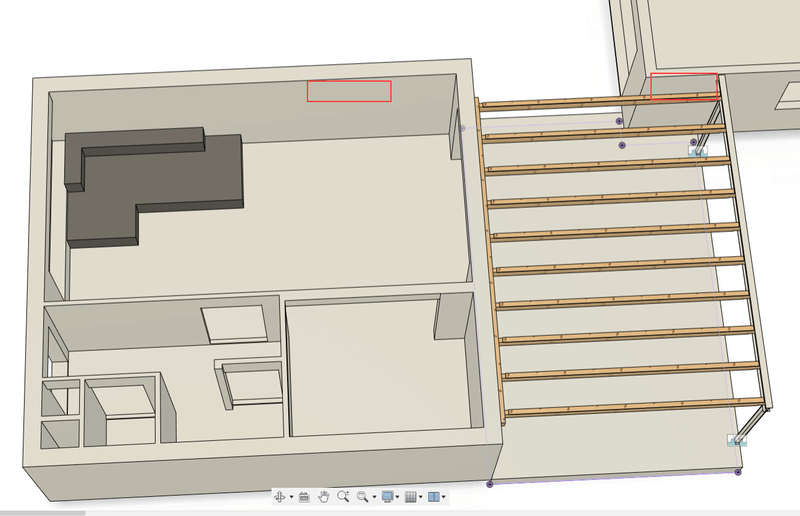Activate the Orbit navigation tool
Viewport: 800px width, 516px height.
[280, 497]
